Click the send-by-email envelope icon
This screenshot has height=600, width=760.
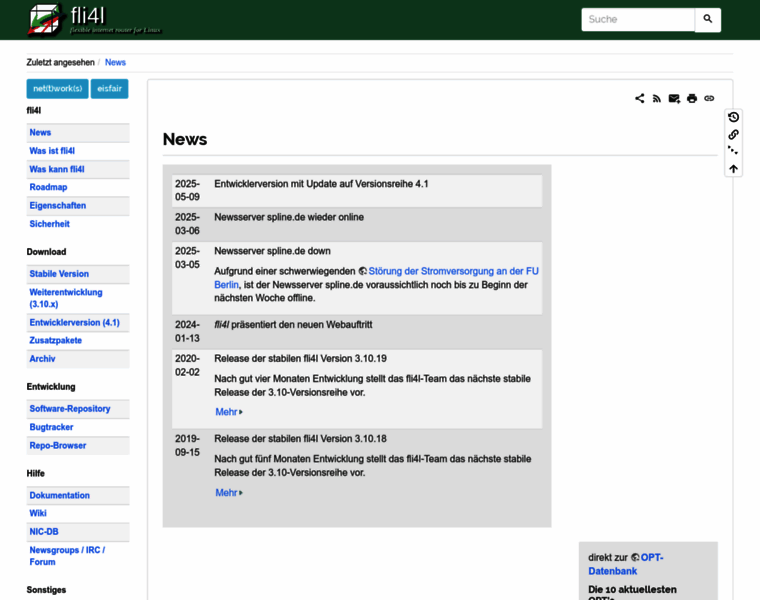click(674, 98)
